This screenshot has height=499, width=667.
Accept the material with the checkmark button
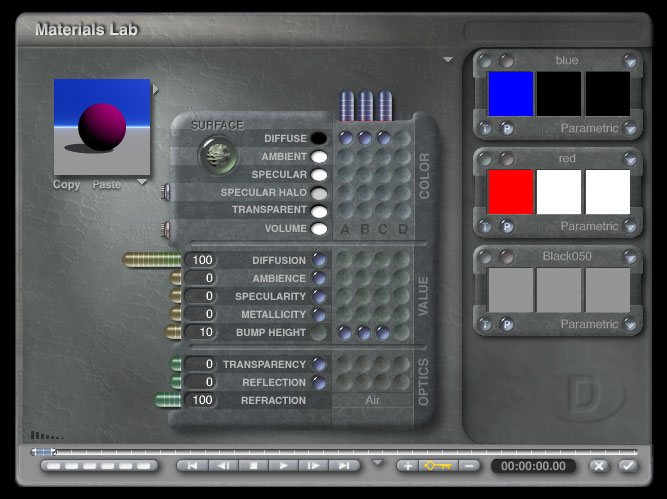(x=628, y=466)
